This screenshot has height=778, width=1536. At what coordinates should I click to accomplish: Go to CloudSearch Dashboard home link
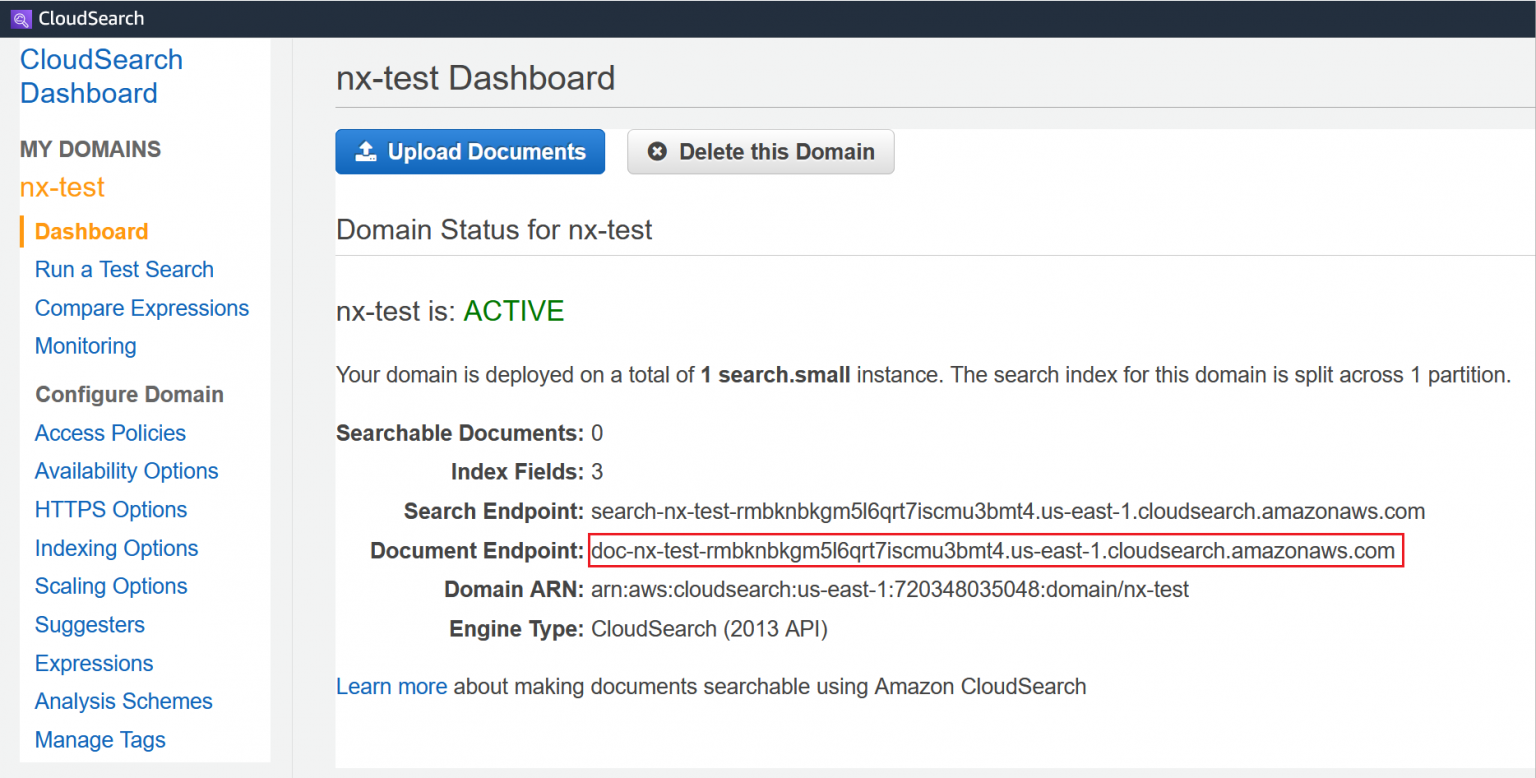[100, 76]
